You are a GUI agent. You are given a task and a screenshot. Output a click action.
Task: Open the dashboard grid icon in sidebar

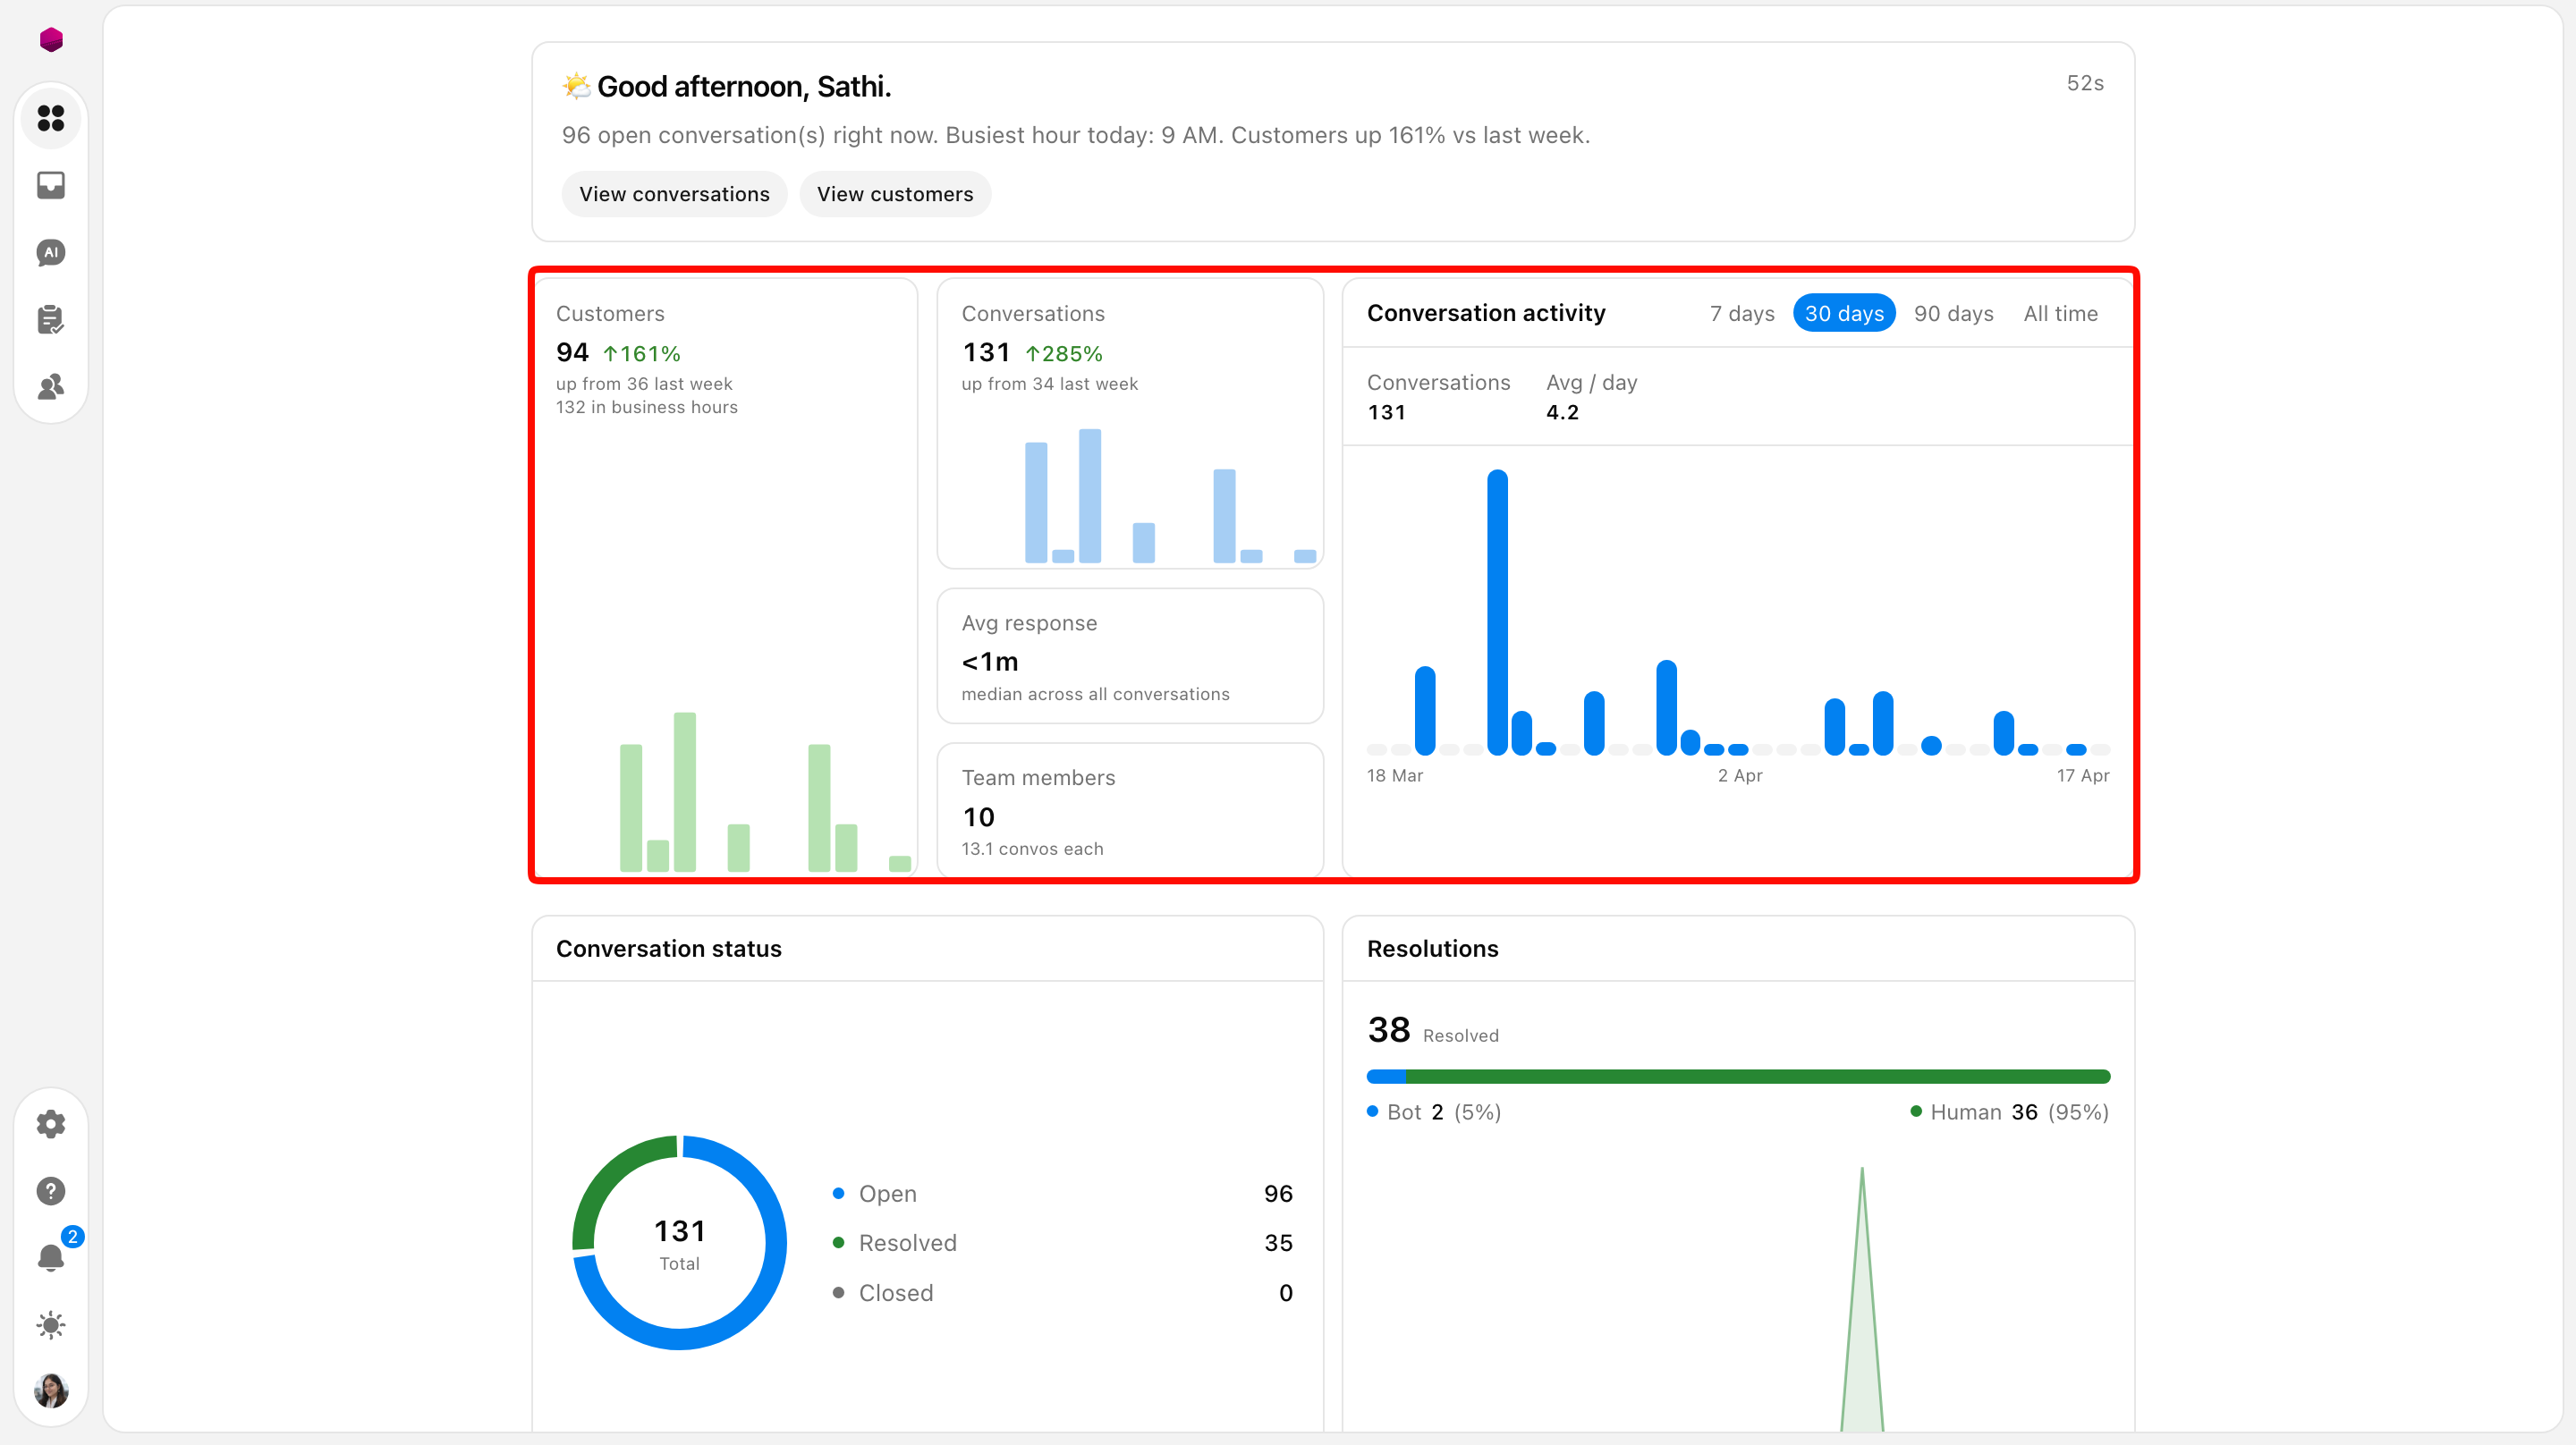(51, 118)
